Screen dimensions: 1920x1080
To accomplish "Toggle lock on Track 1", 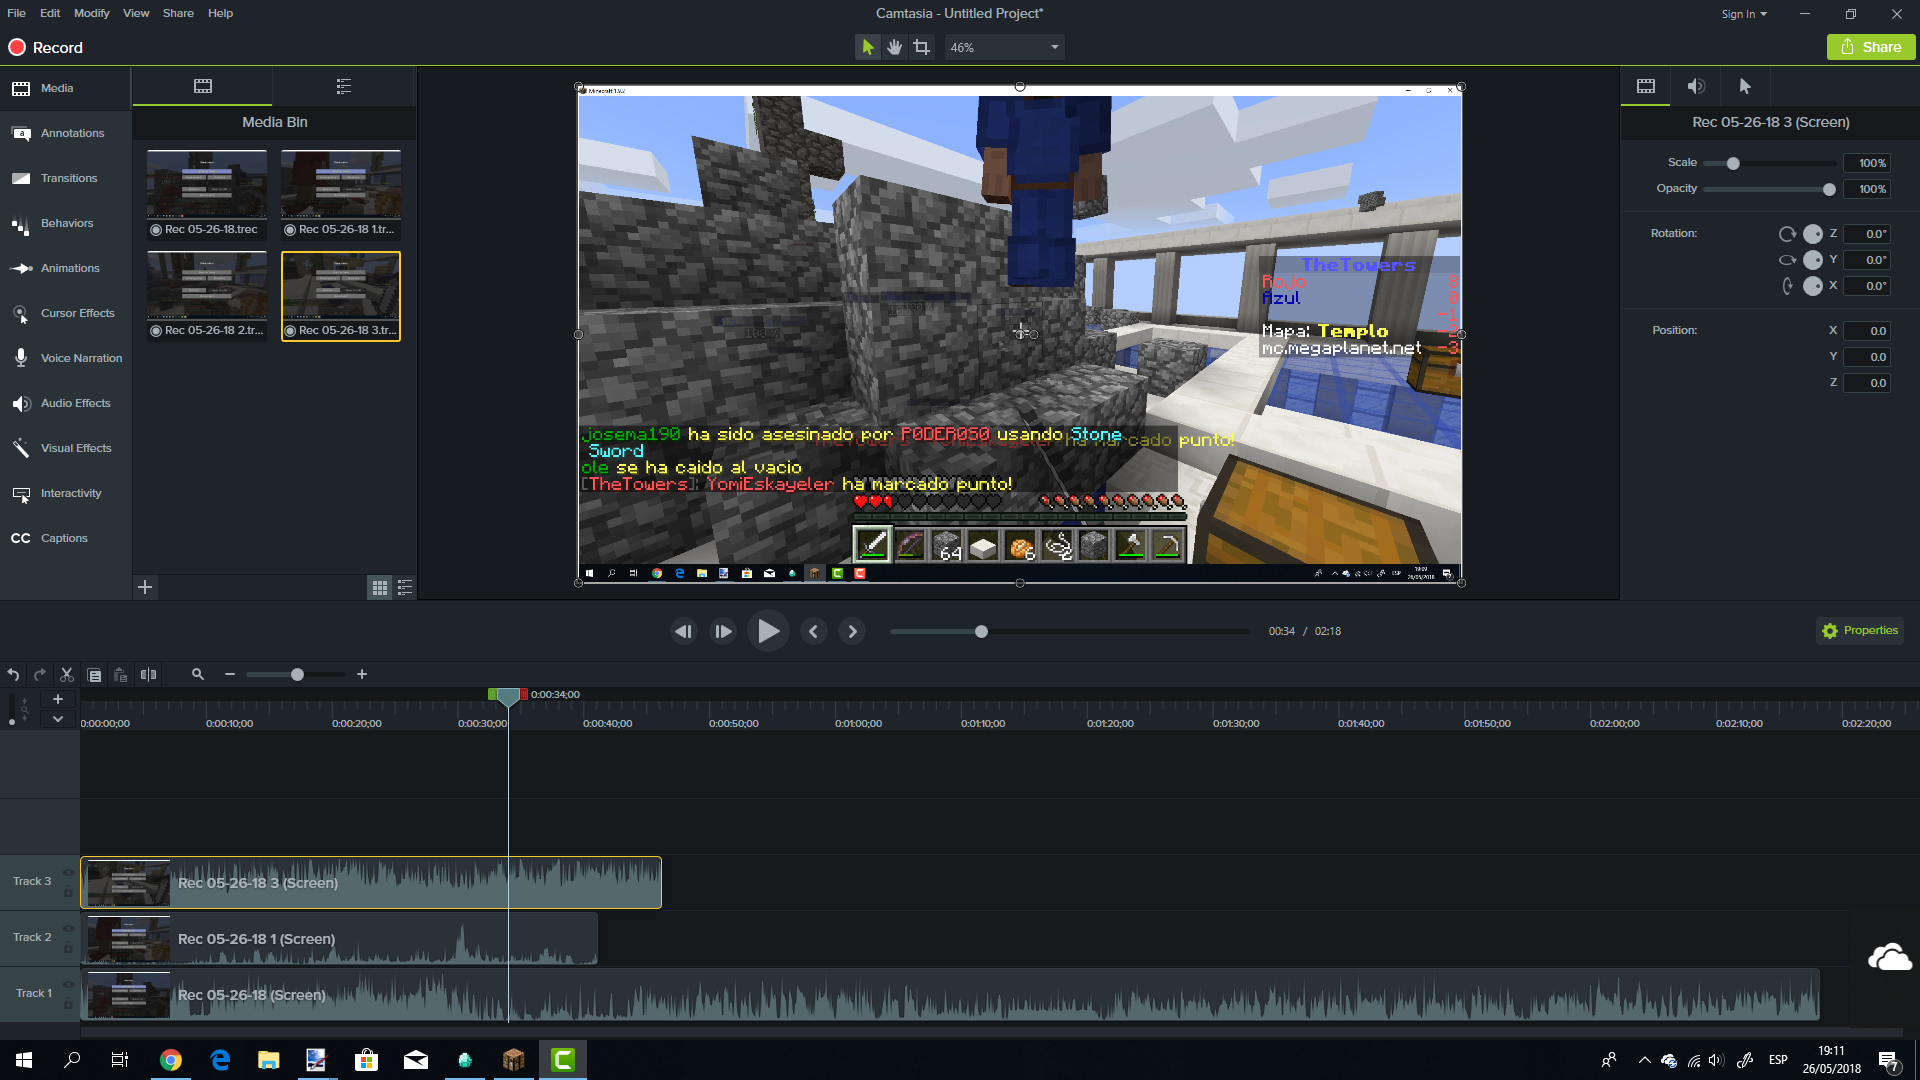I will click(x=68, y=1004).
